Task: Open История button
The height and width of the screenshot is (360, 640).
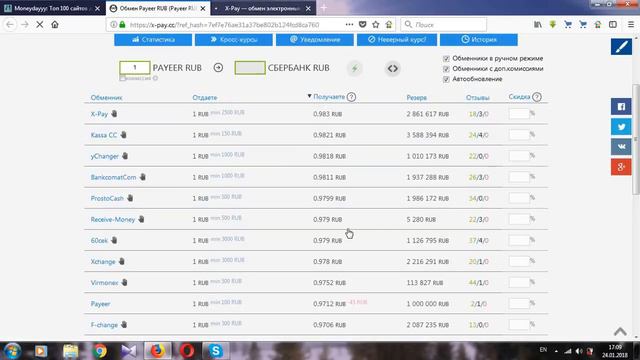Action: tap(479, 40)
